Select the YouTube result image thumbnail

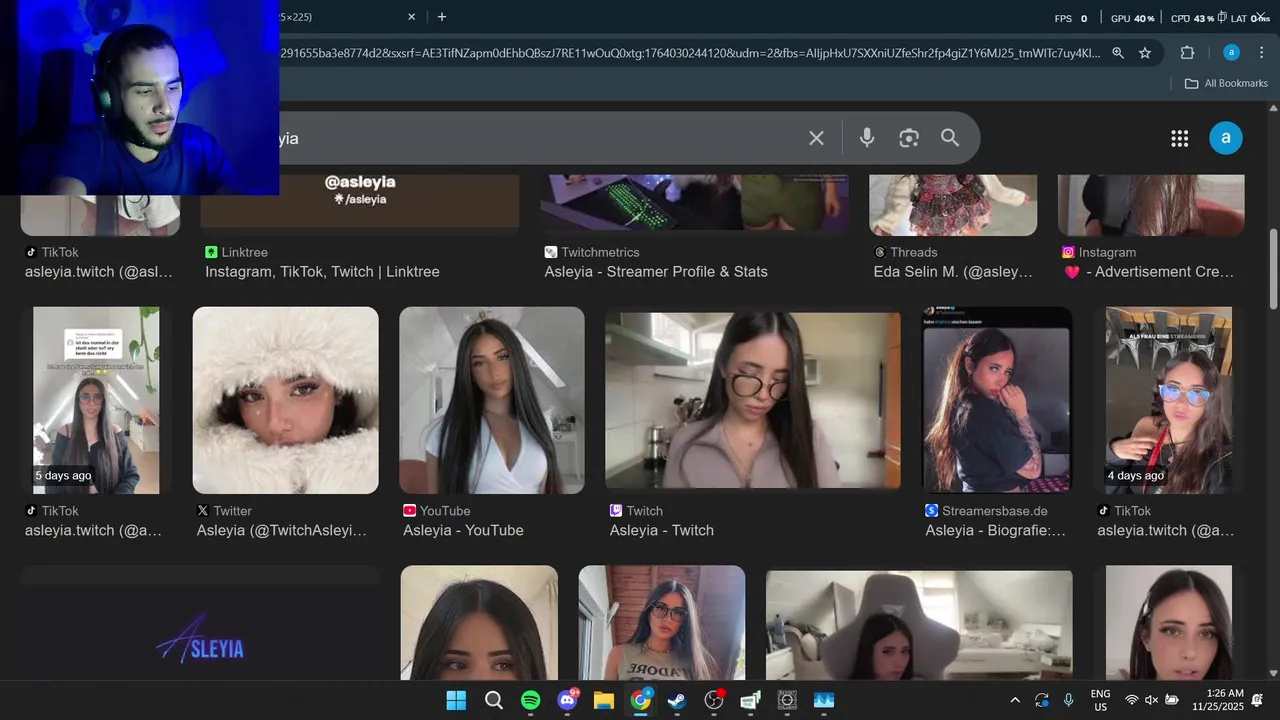(491, 400)
